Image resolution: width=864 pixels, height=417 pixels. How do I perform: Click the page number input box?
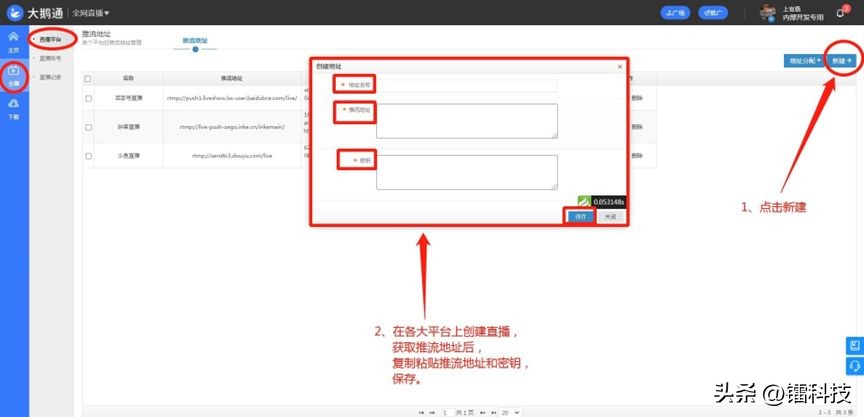pos(446,412)
